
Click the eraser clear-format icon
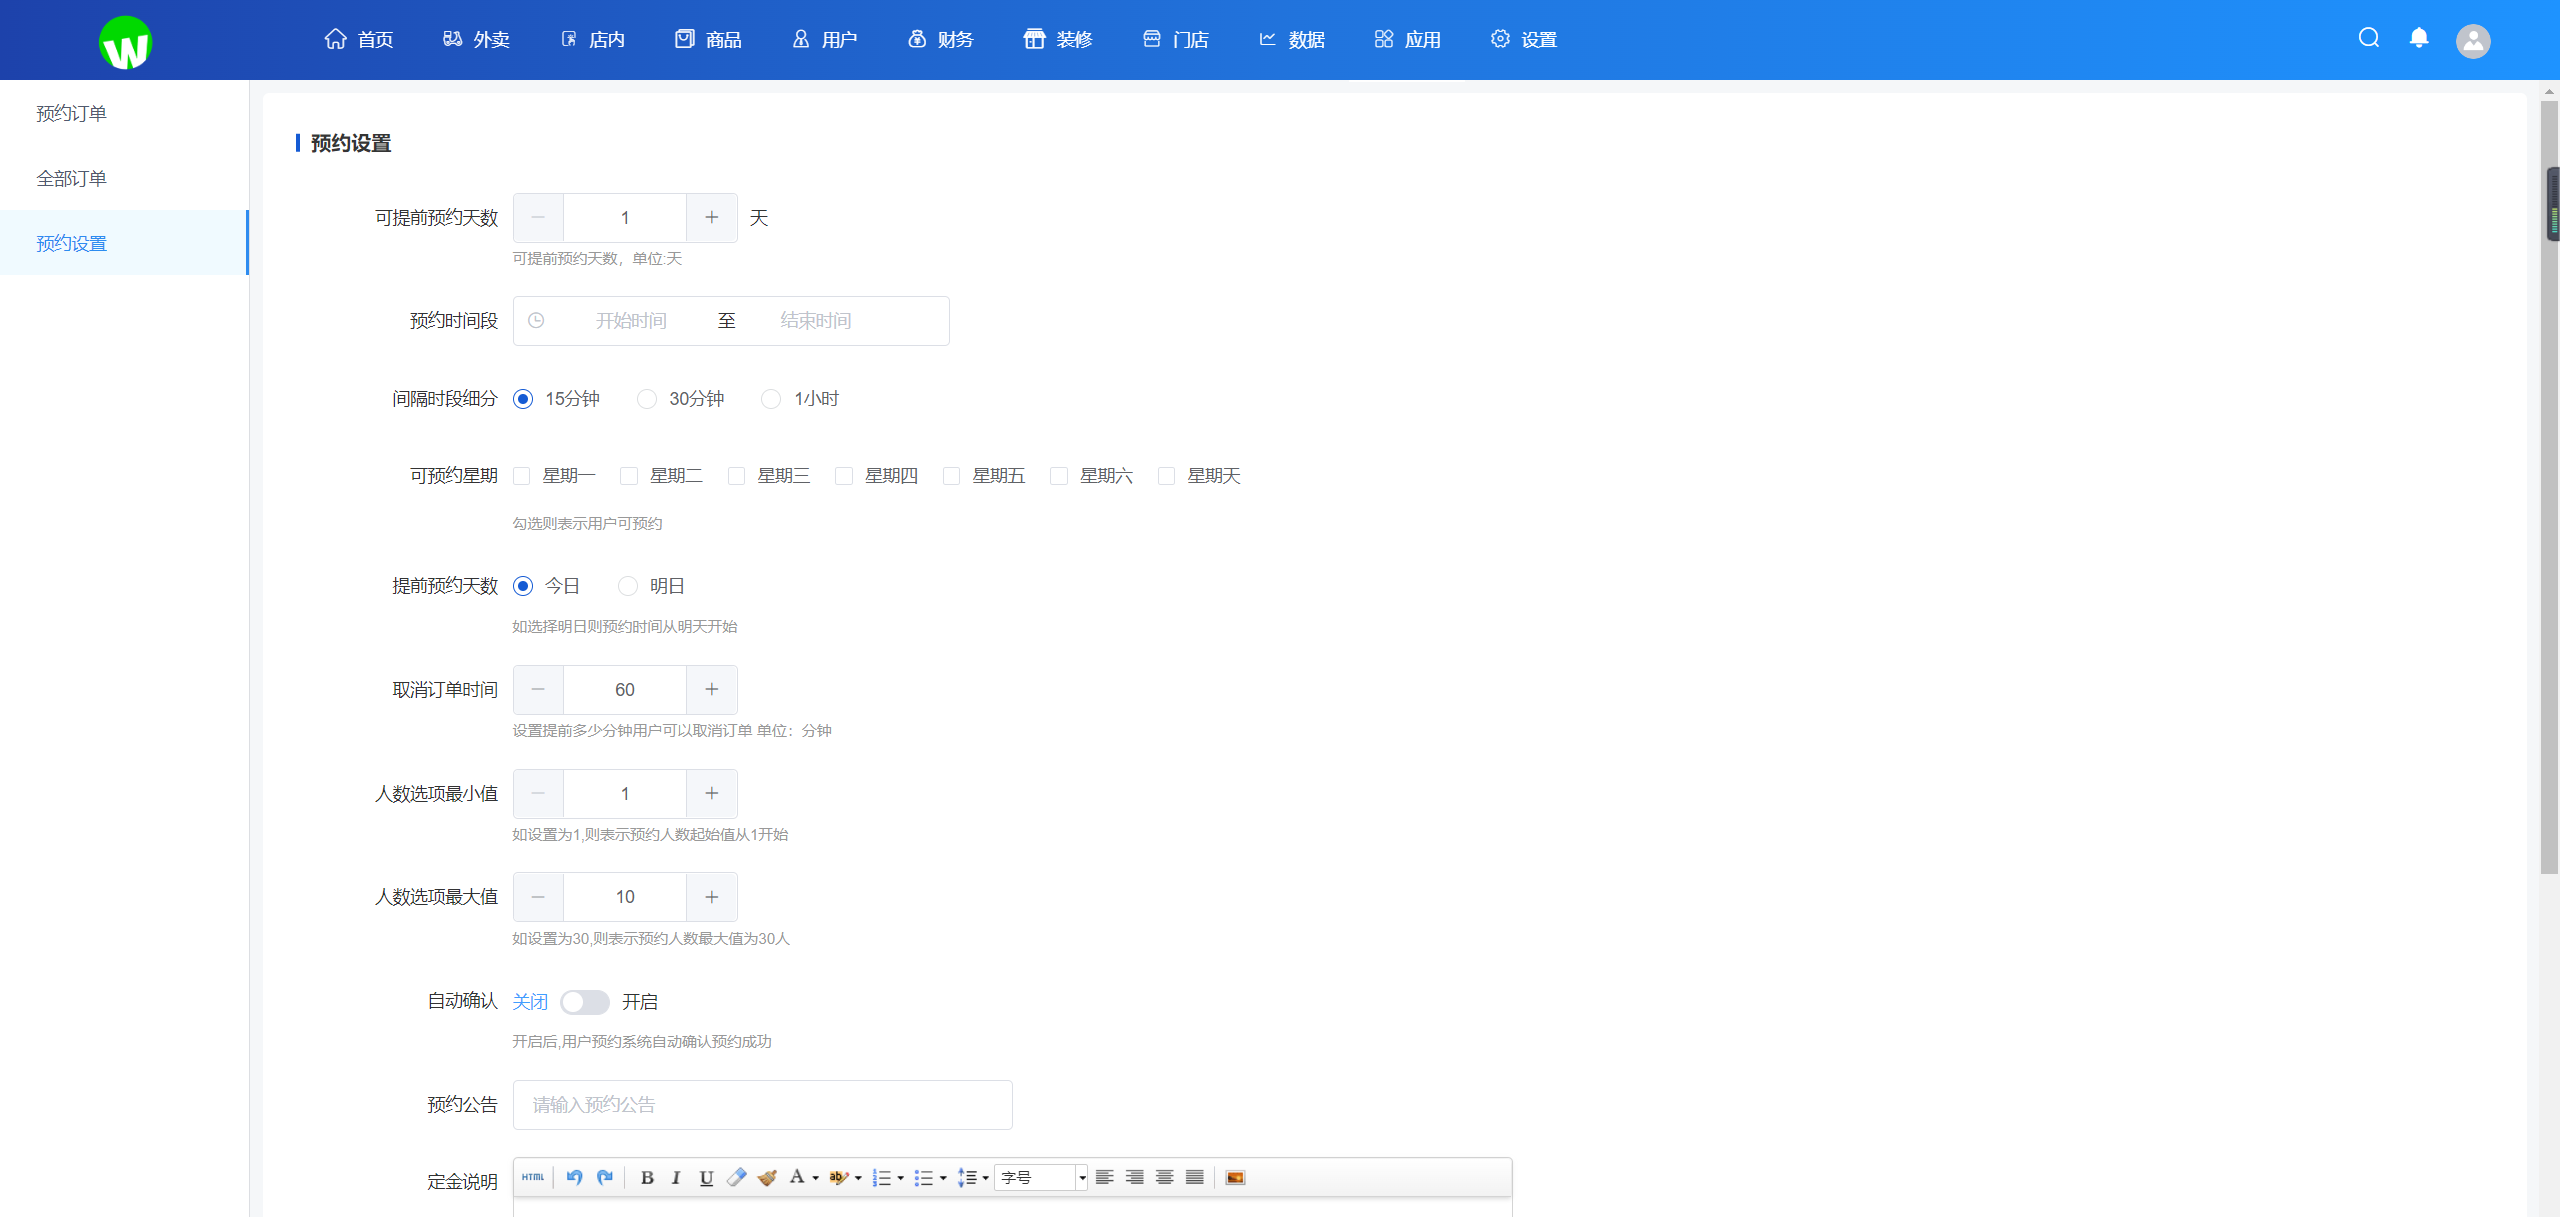736,1177
